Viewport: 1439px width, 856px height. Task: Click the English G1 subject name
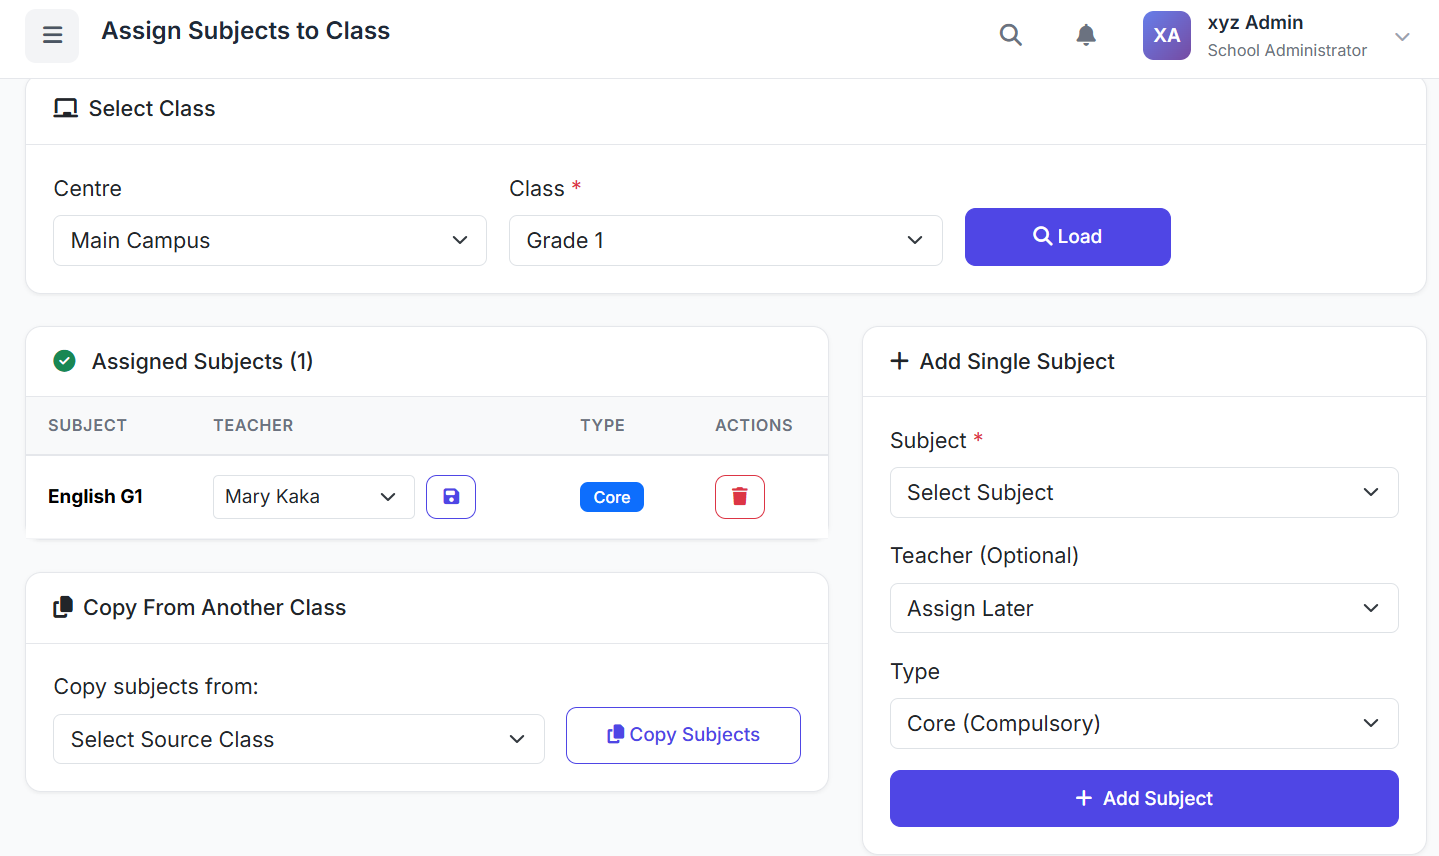[96, 497]
